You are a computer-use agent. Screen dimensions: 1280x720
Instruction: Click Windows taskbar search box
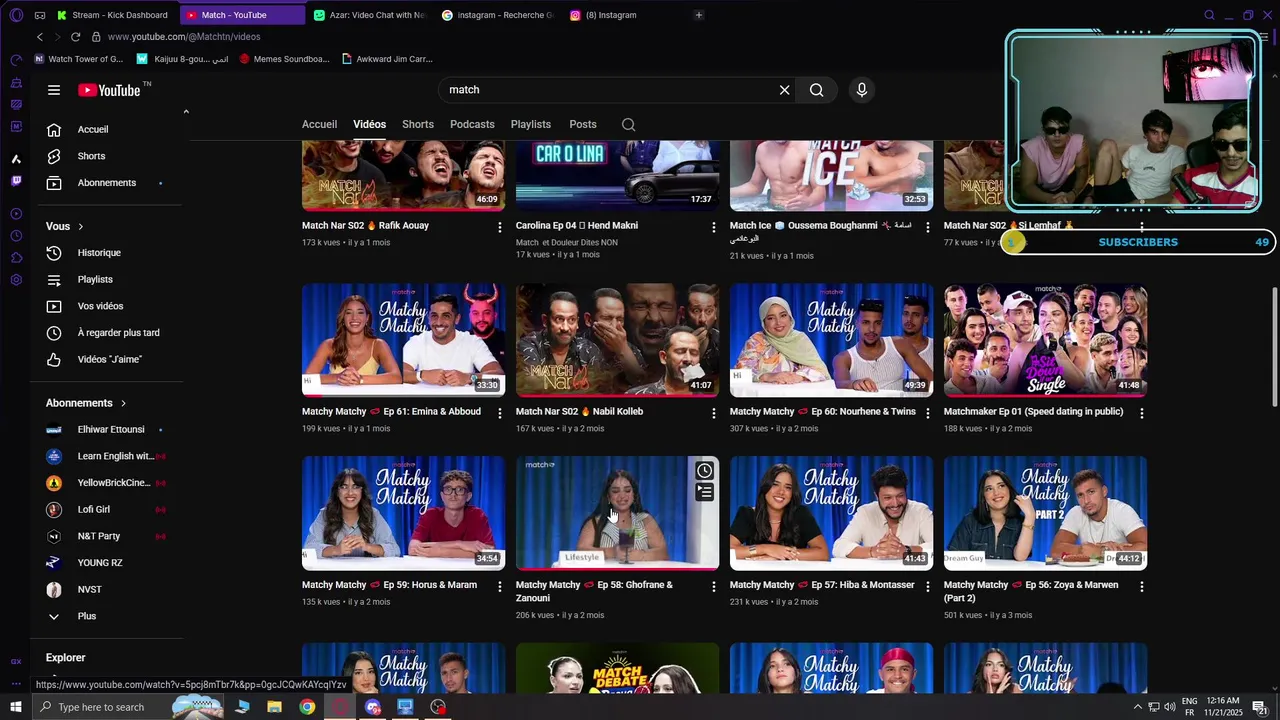tap(130, 707)
